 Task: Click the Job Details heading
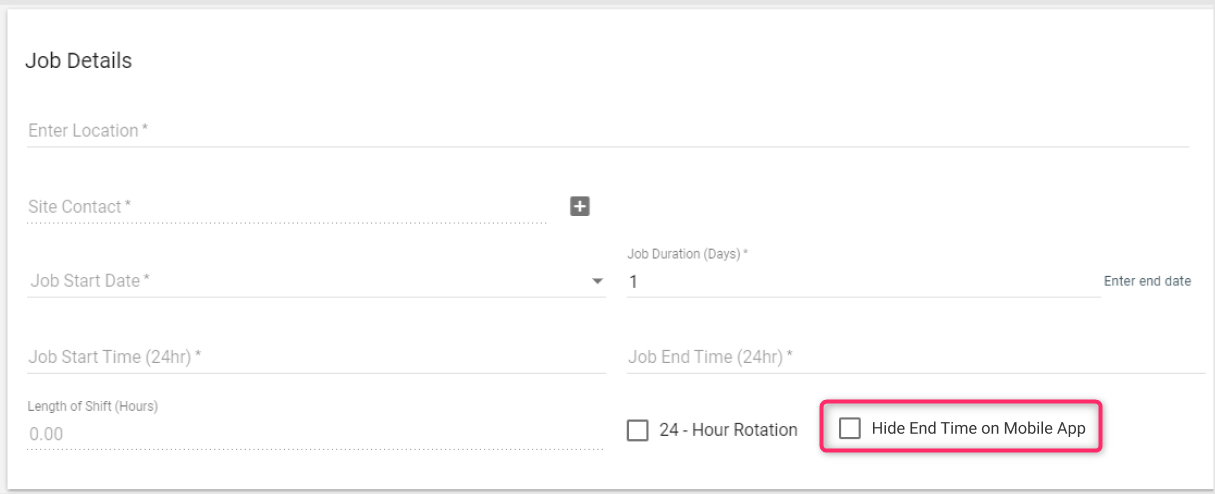point(78,61)
